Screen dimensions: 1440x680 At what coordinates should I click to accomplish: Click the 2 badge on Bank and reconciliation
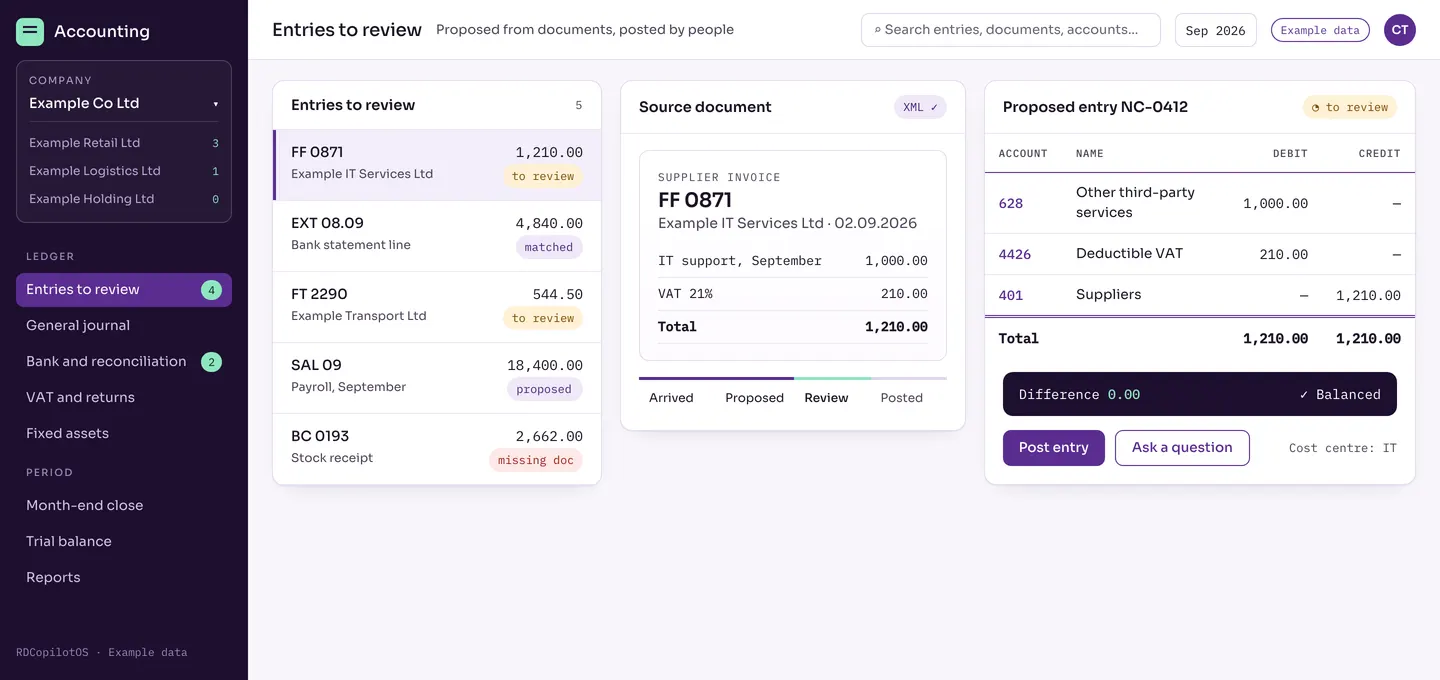click(211, 362)
